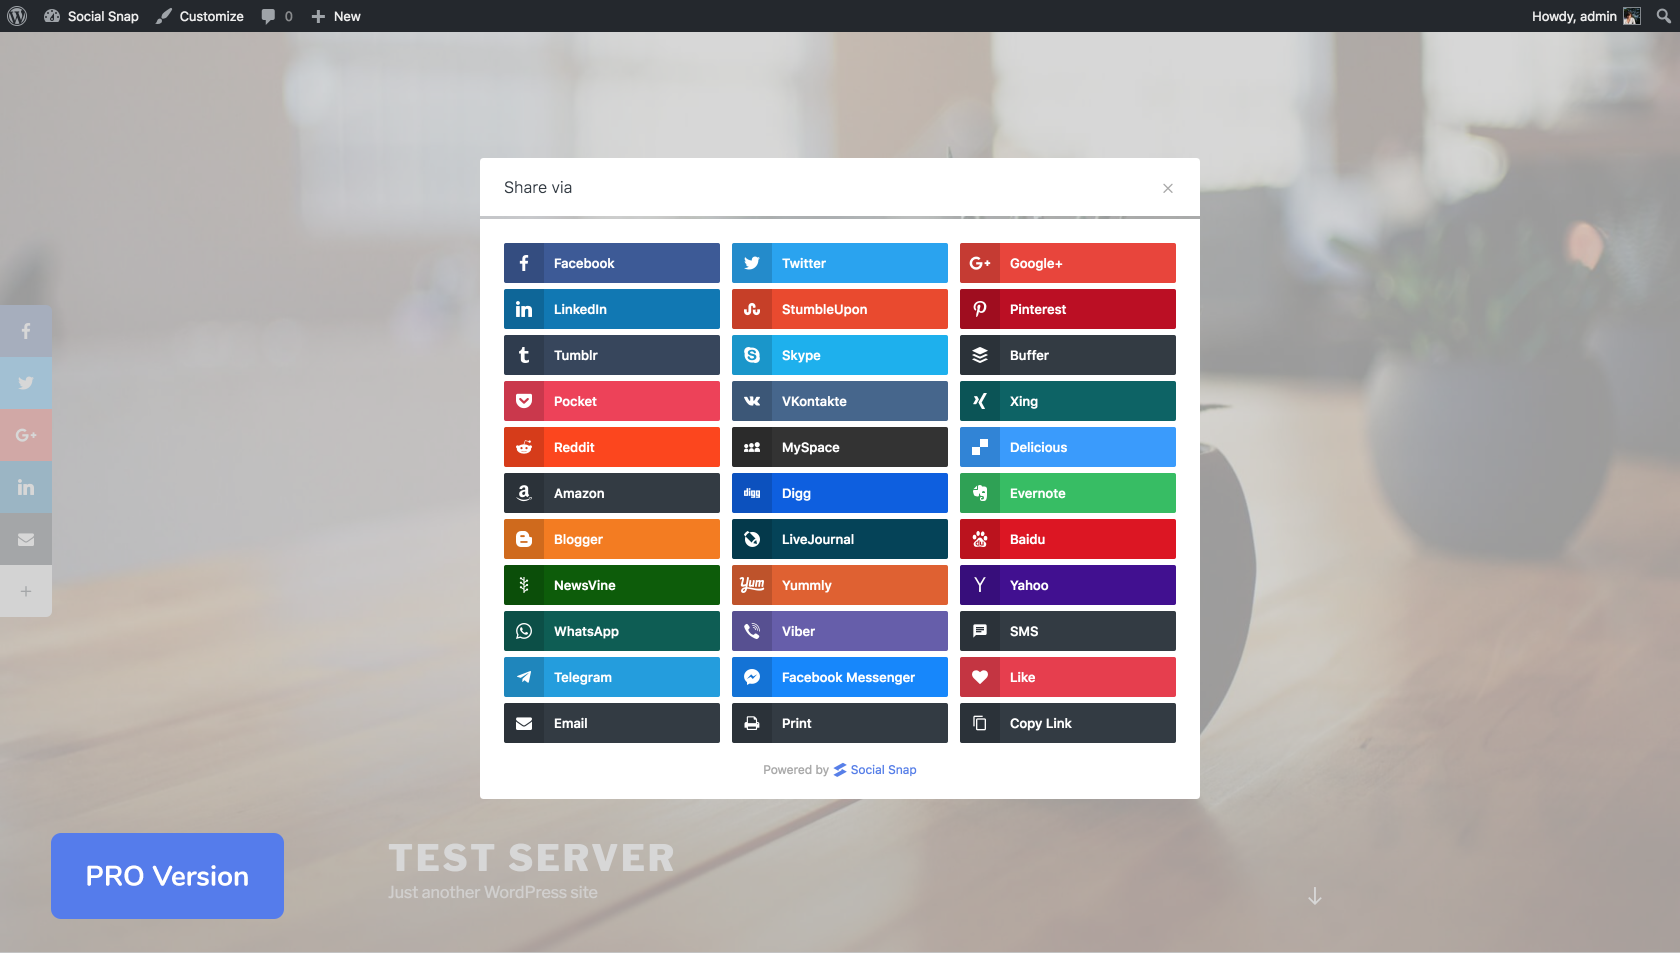Click the VKontakte logo icon
This screenshot has height=953, width=1680.
tap(752, 401)
